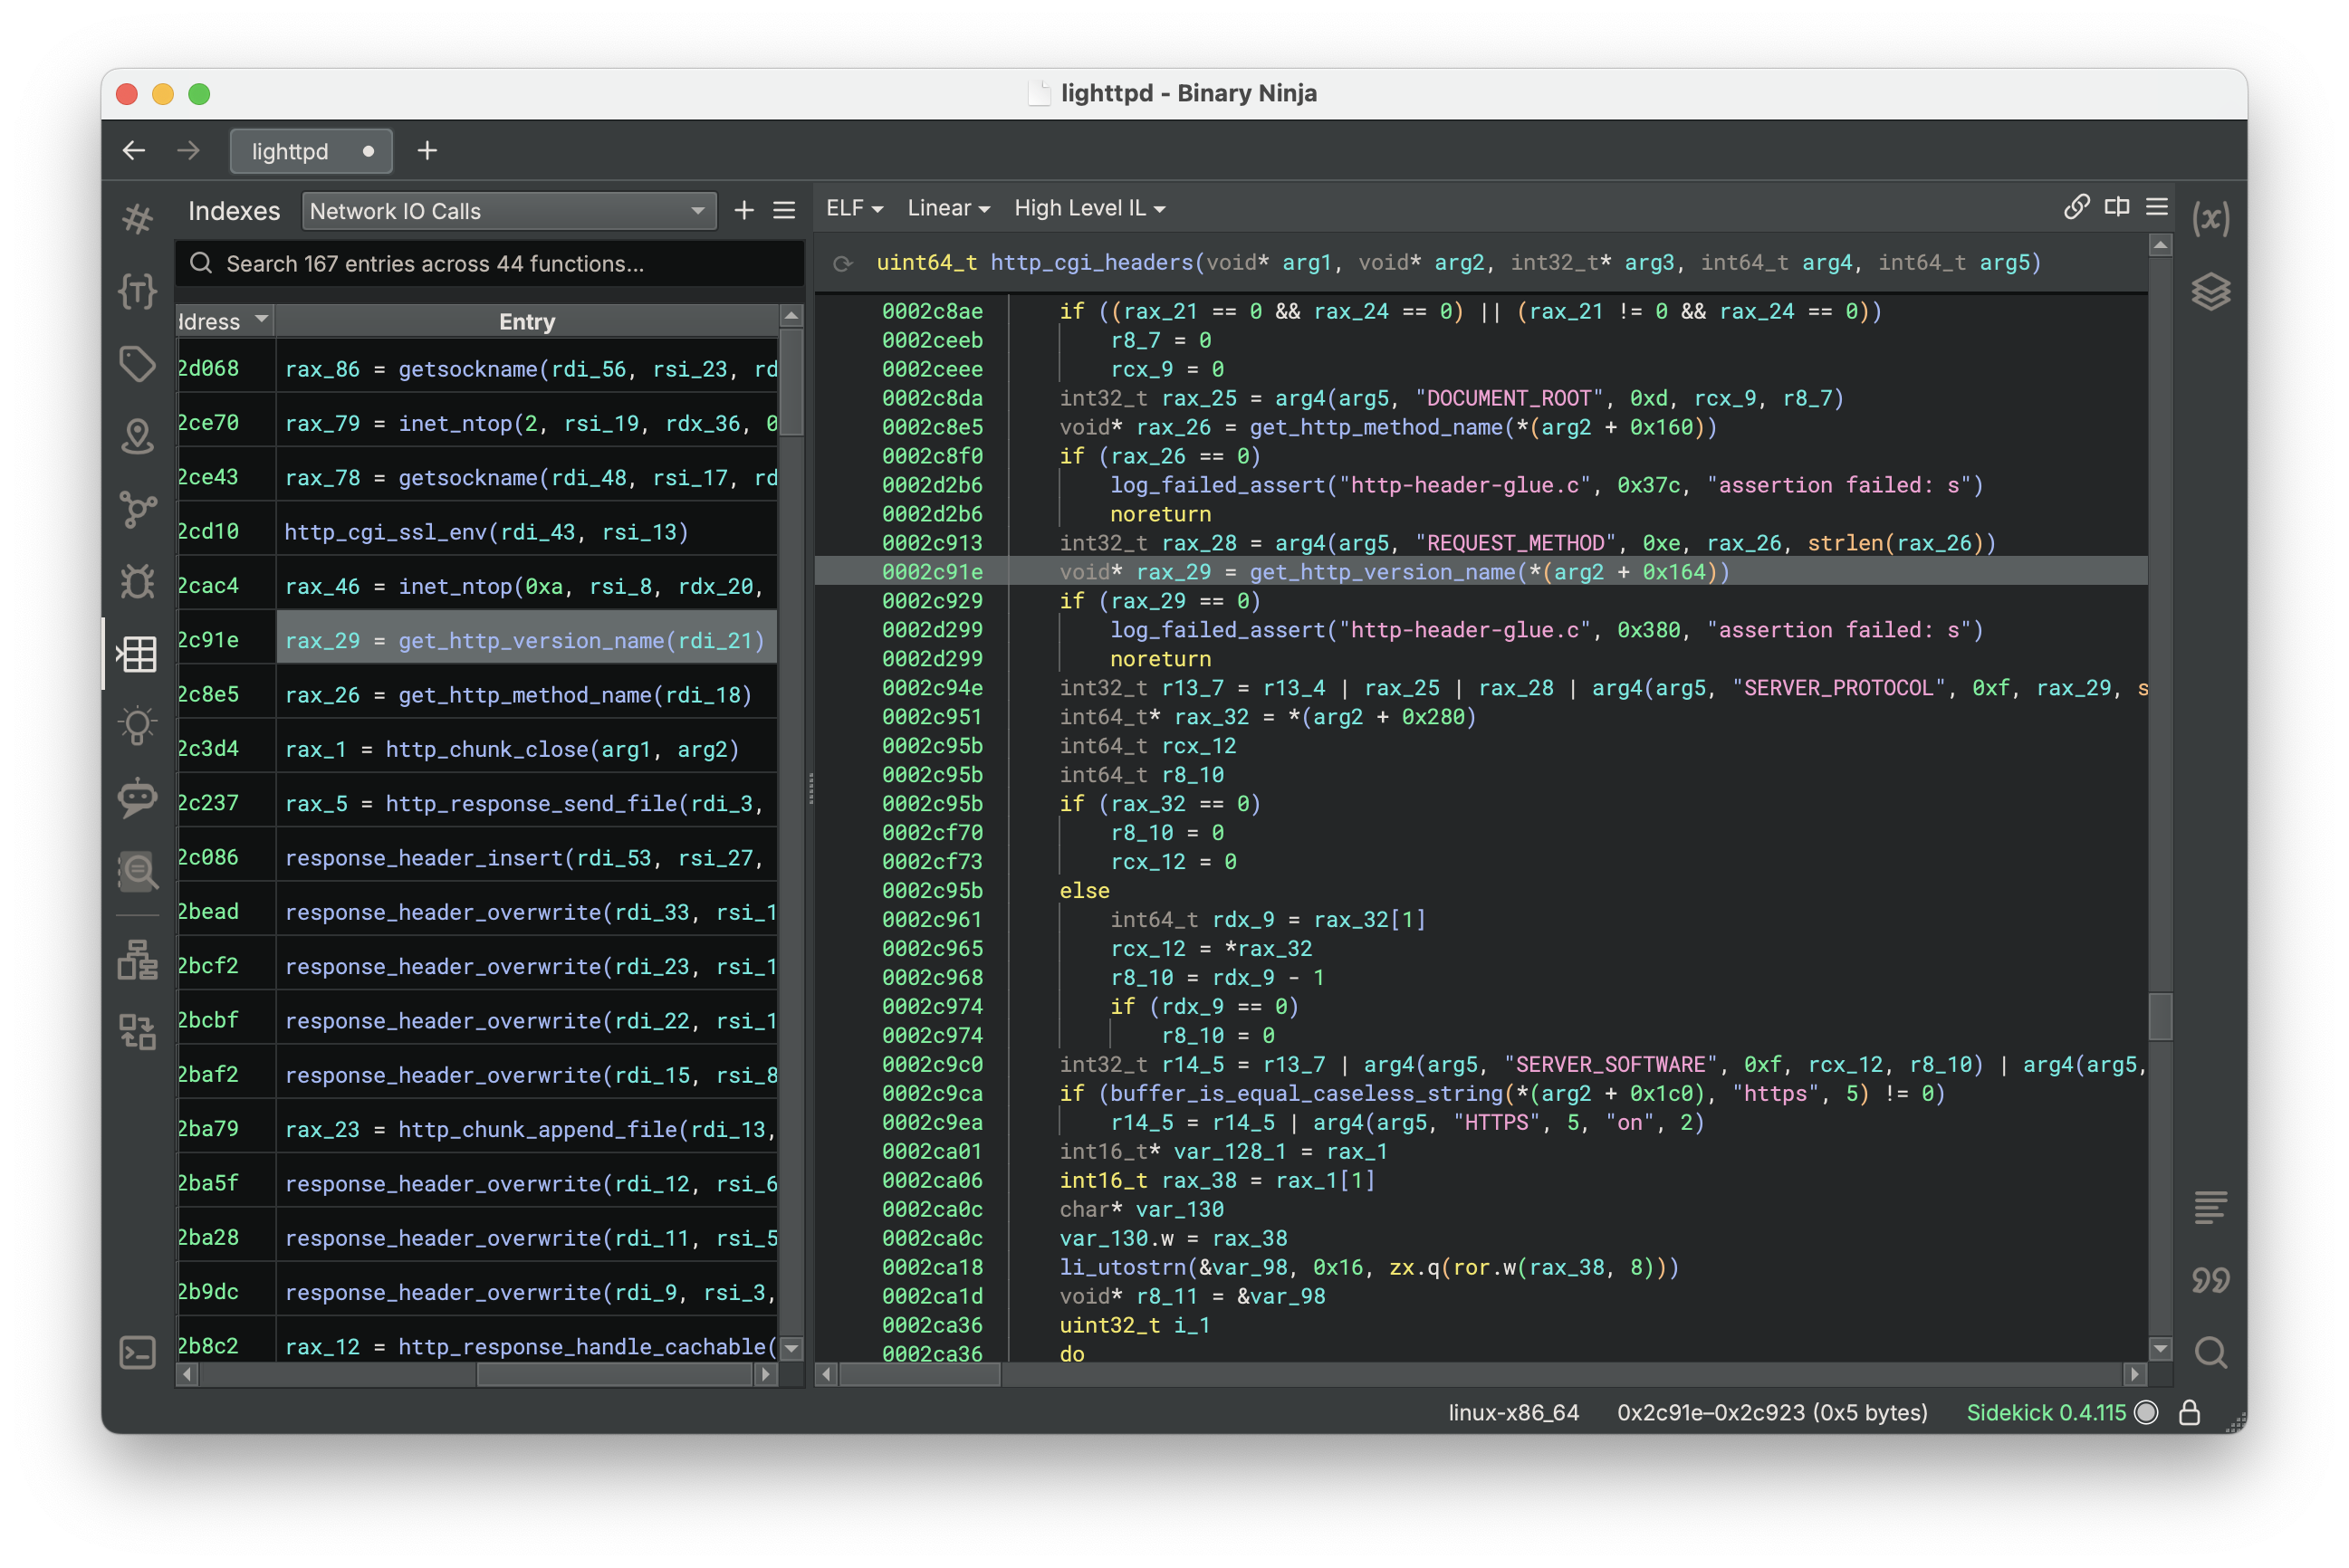Switch to the High Level IL tab
The image size is (2349, 1568).
(x=1082, y=208)
